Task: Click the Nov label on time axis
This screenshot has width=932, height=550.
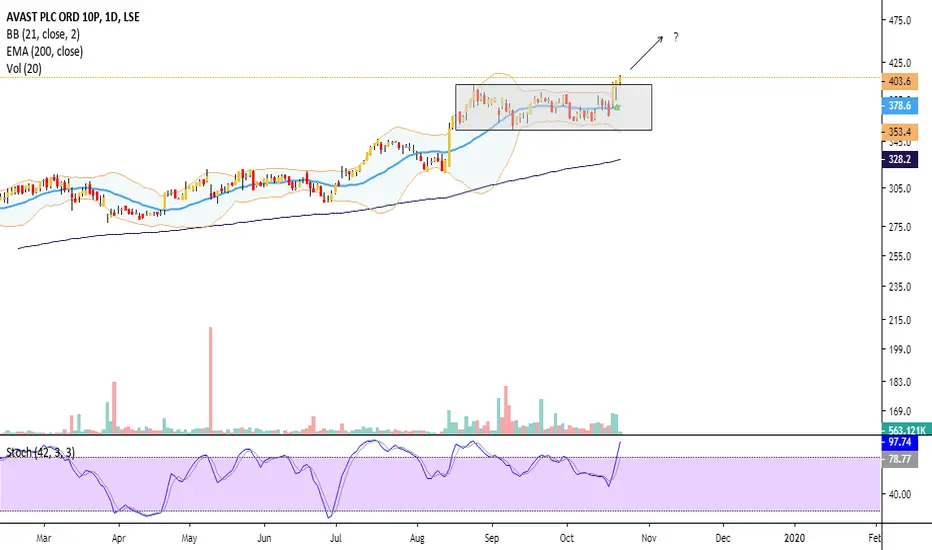Action: point(648,538)
